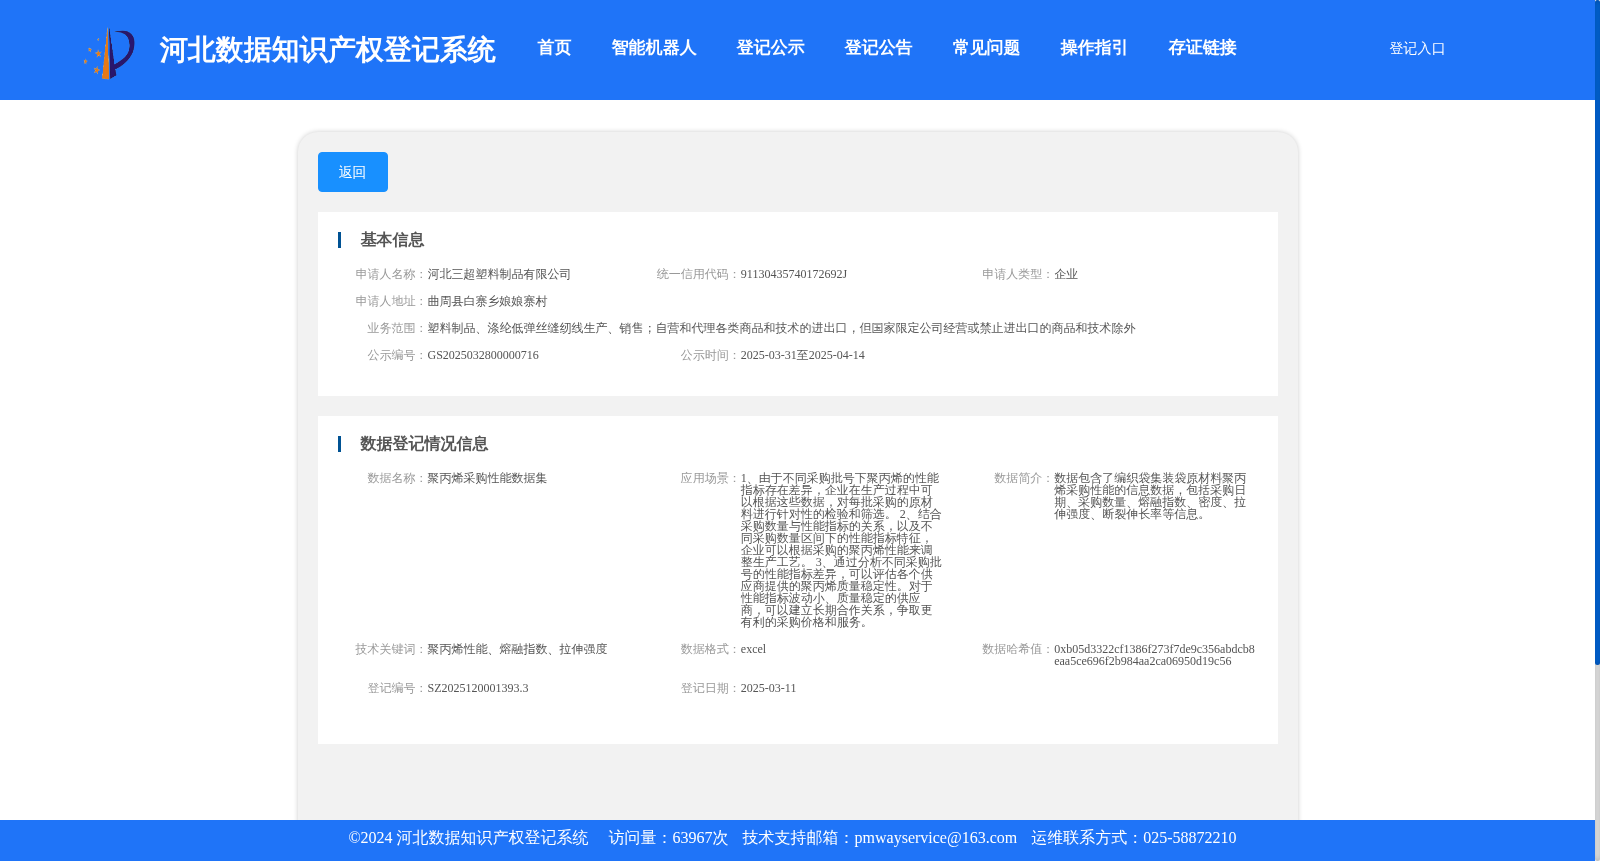Viewport: 1600px width, 861px height.
Task: Select address 曲周县白寨乡娘娘寨村
Action: pyautogui.click(x=487, y=301)
